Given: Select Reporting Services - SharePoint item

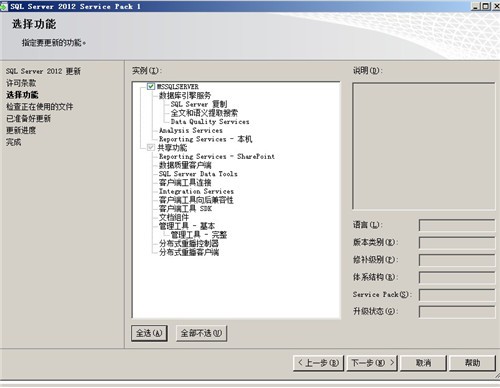Looking at the screenshot, I should (x=217, y=156).
